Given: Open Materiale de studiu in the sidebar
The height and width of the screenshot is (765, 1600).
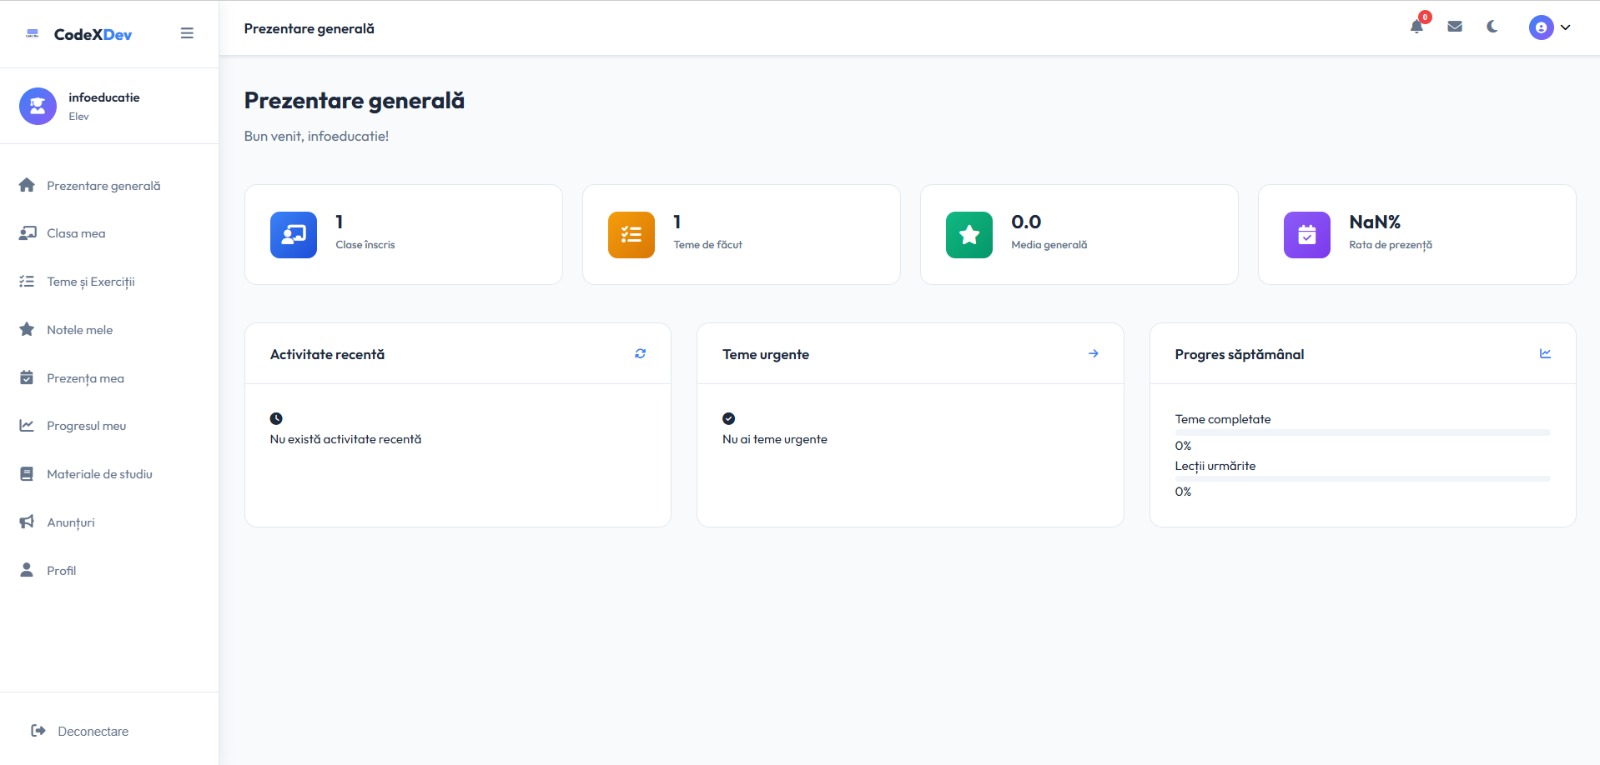Looking at the screenshot, I should [x=109, y=474].
